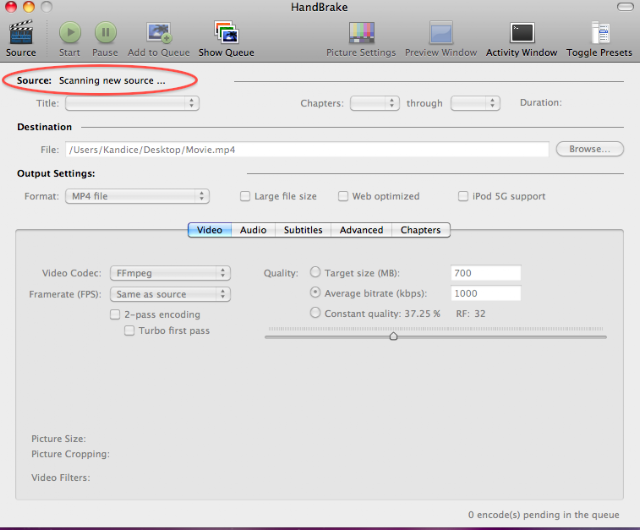Click the constant quality slider handle
This screenshot has height=530, width=640.
[393, 336]
